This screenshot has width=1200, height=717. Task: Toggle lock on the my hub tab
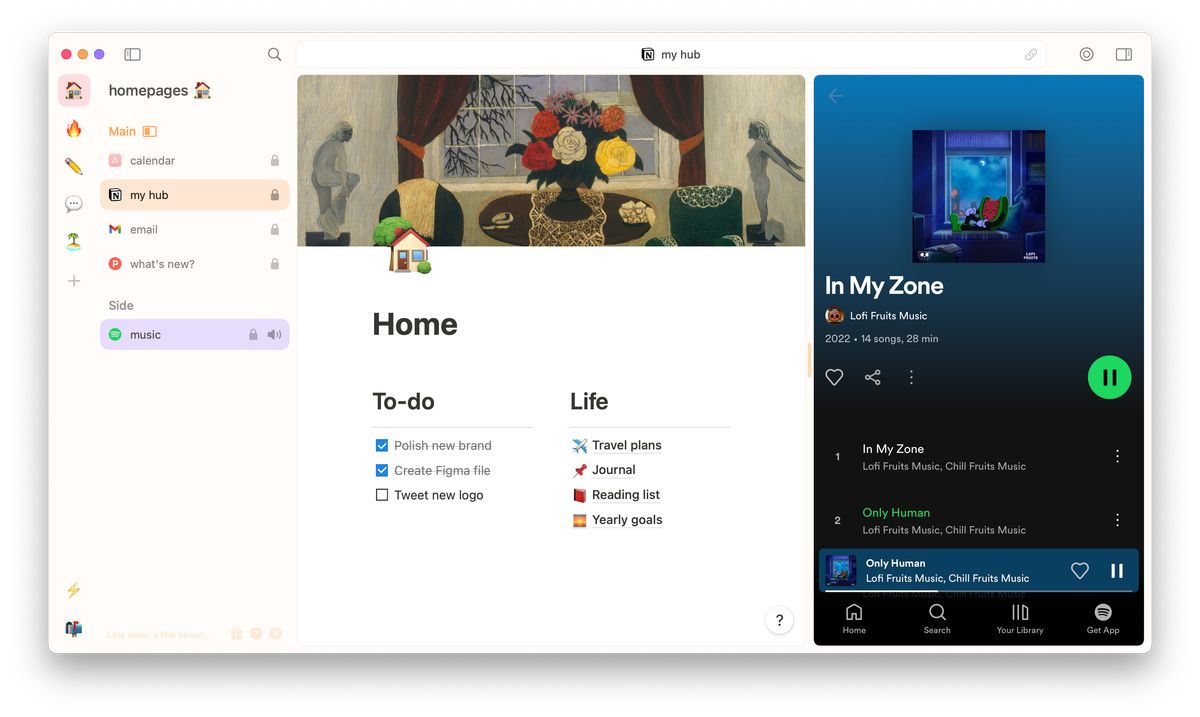click(x=275, y=195)
